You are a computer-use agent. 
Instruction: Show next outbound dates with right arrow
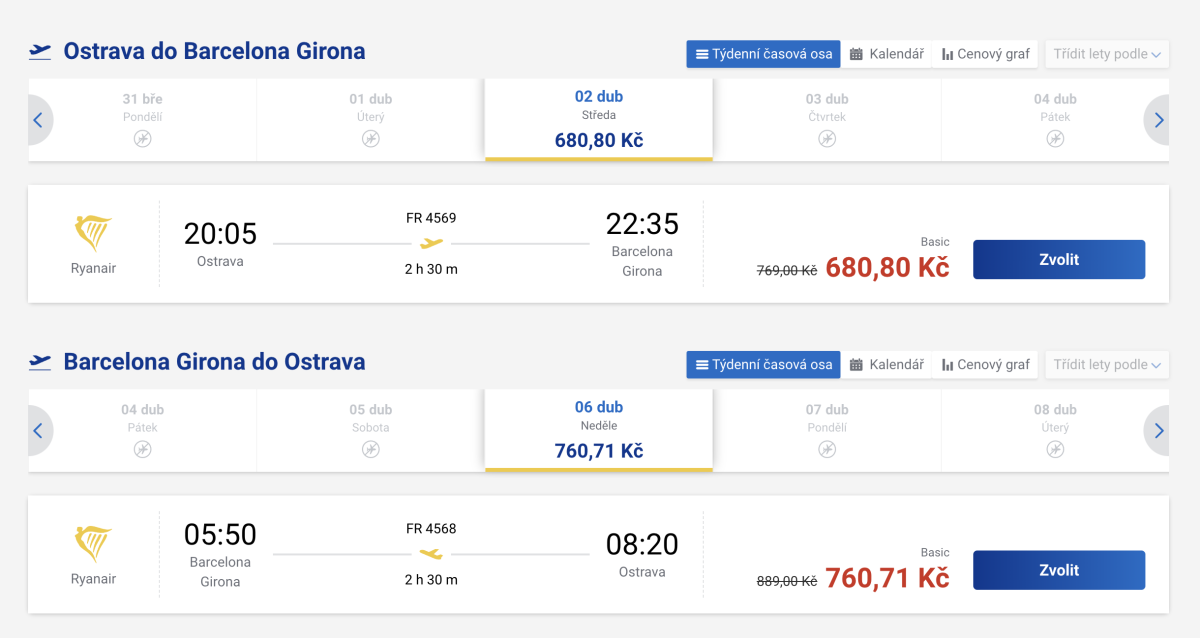click(1158, 120)
